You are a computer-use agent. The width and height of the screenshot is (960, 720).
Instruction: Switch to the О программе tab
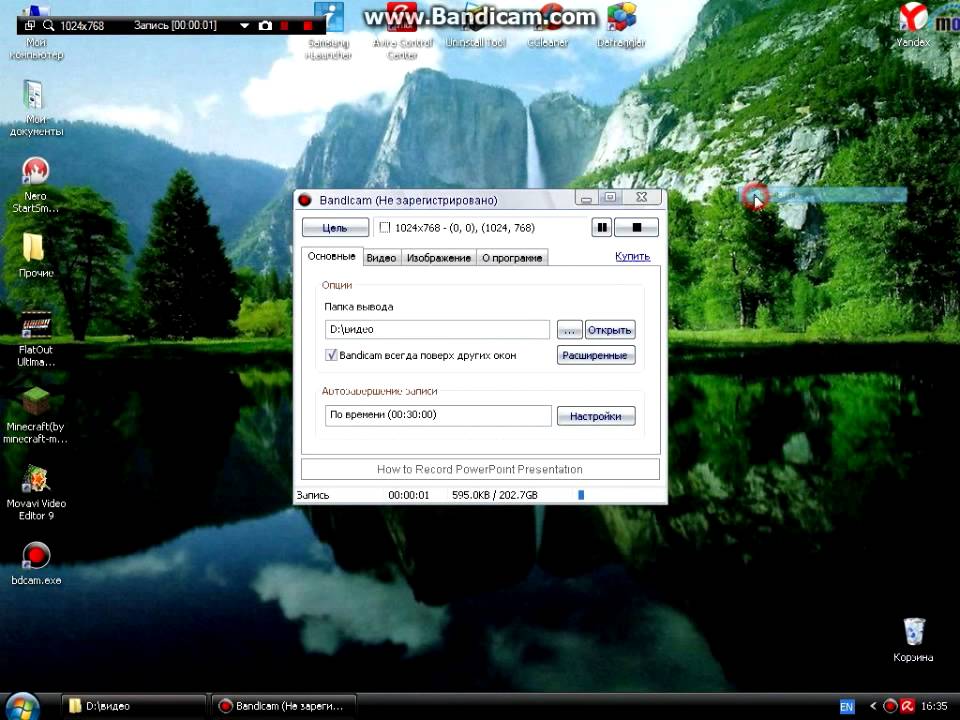click(512, 258)
